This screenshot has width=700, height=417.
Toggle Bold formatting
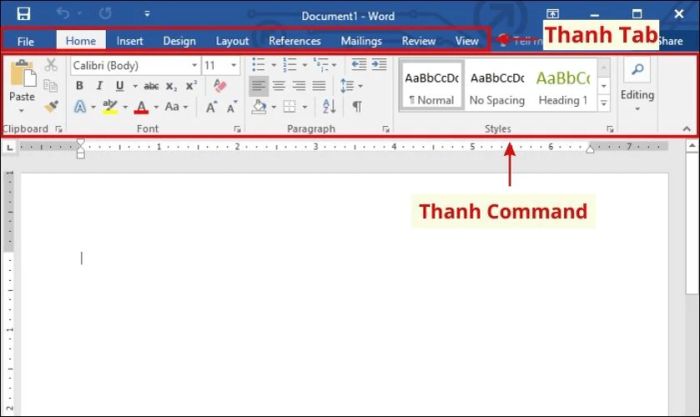click(79, 86)
